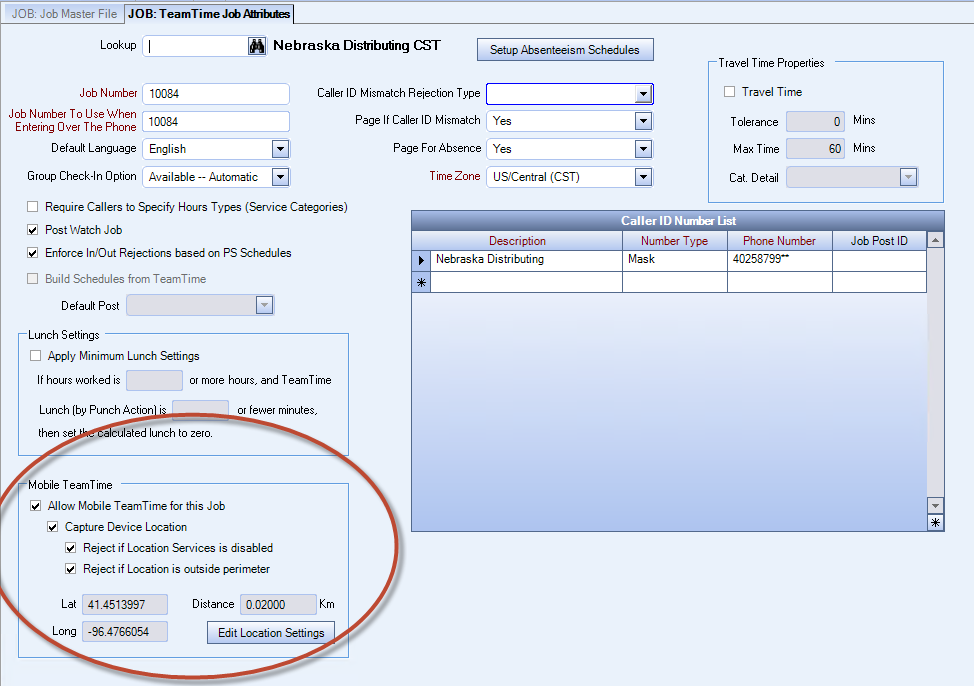Click the Lookup text field

[194, 46]
